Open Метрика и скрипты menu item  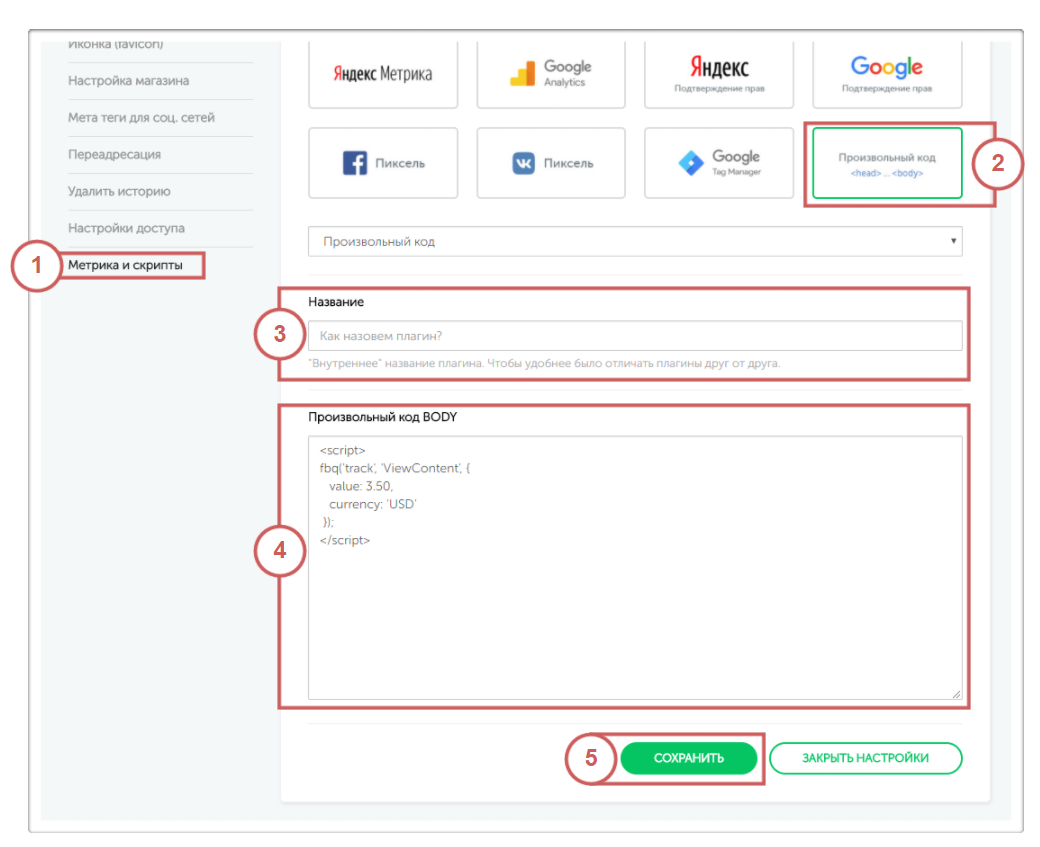pos(125,265)
